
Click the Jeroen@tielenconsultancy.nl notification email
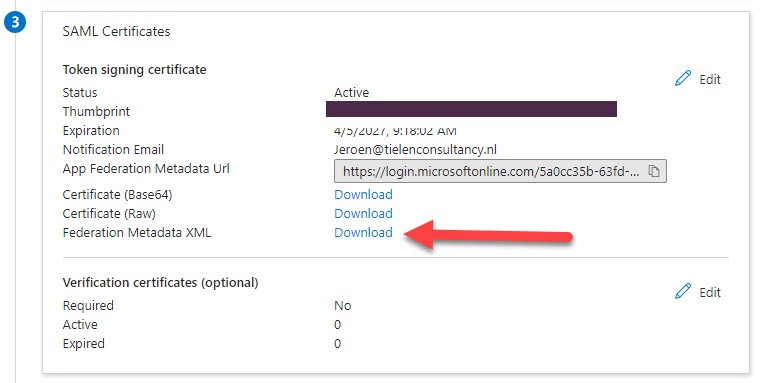[x=415, y=149]
